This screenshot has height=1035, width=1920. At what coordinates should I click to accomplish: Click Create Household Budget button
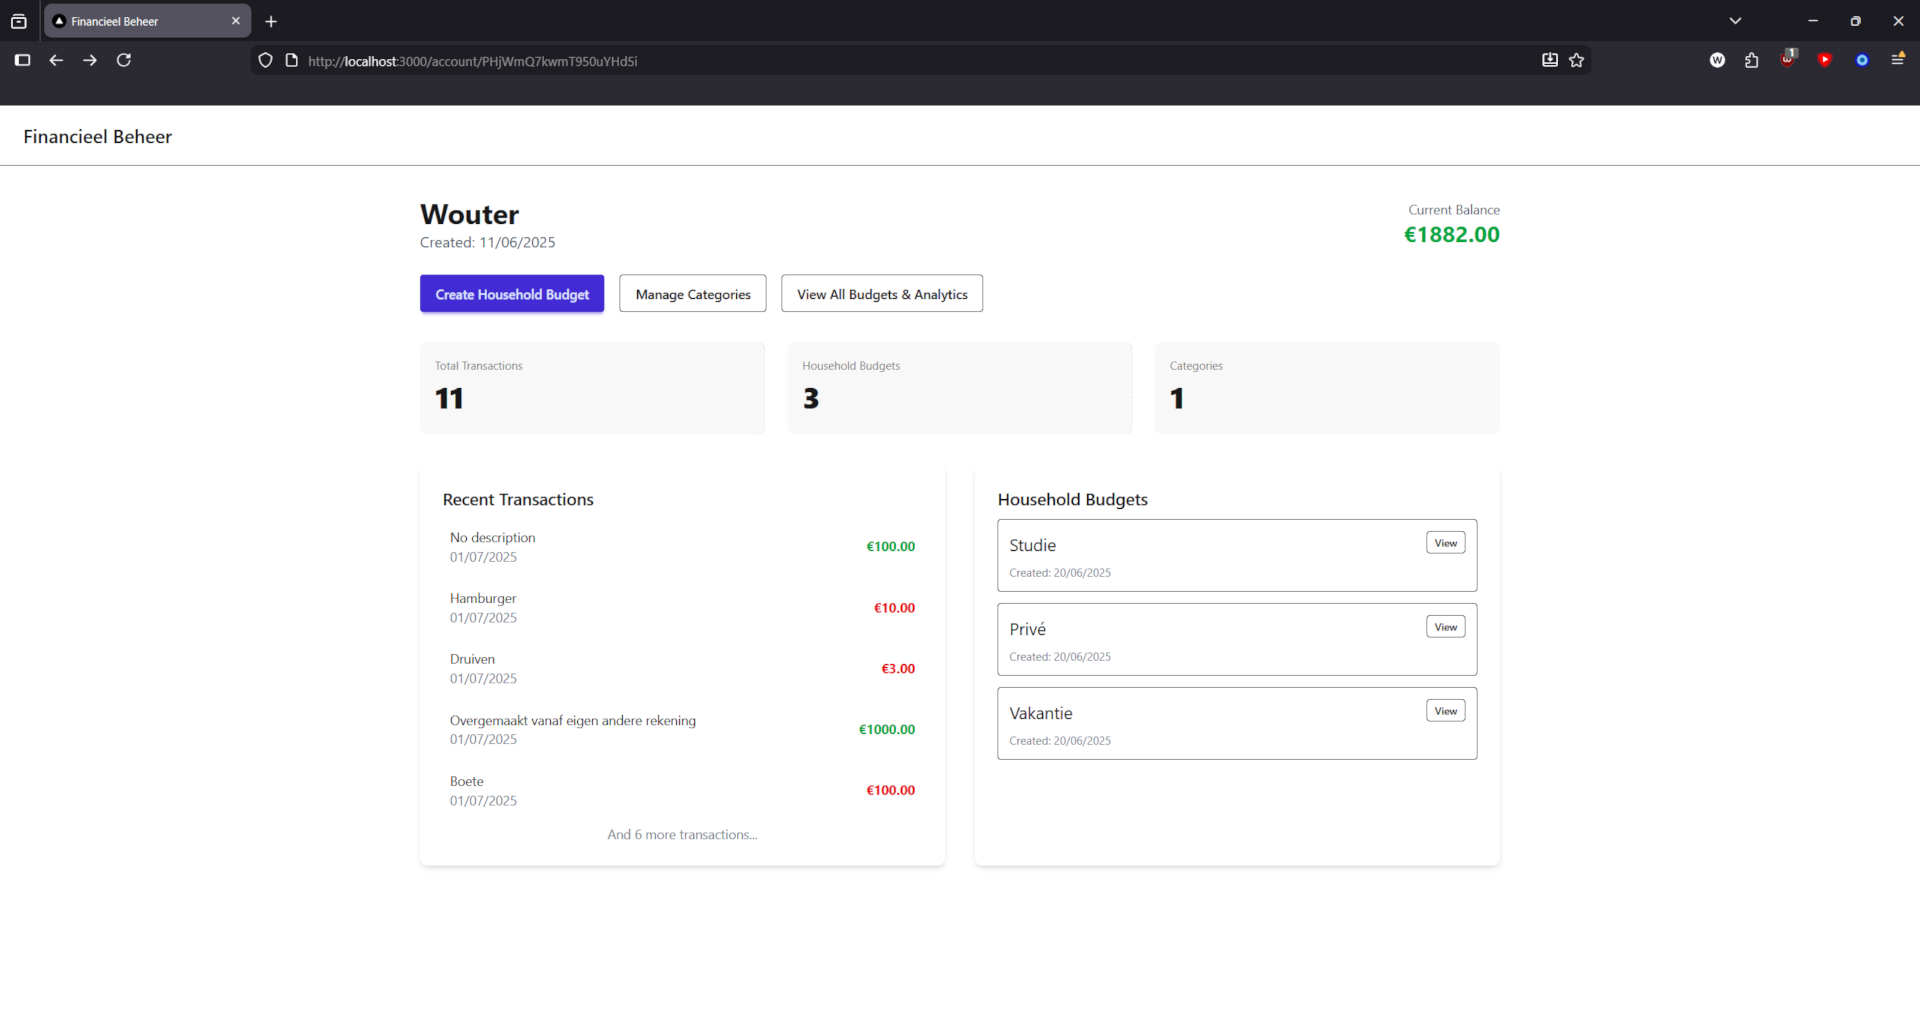tap(512, 294)
